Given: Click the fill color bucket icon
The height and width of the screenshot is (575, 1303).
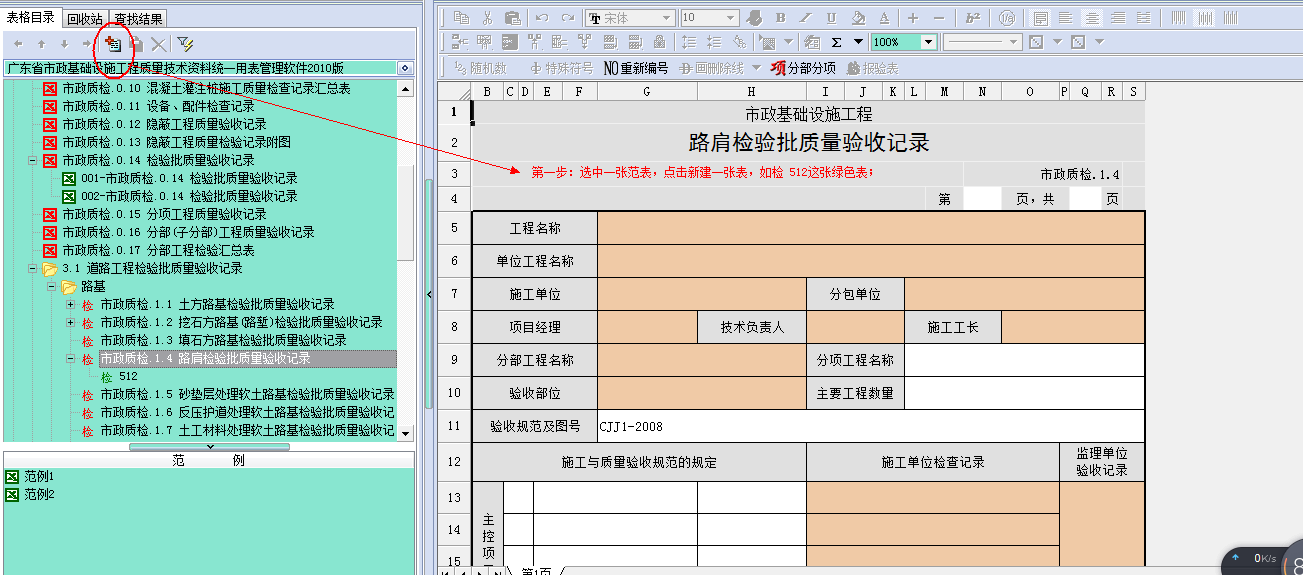Looking at the screenshot, I should coord(857,18).
